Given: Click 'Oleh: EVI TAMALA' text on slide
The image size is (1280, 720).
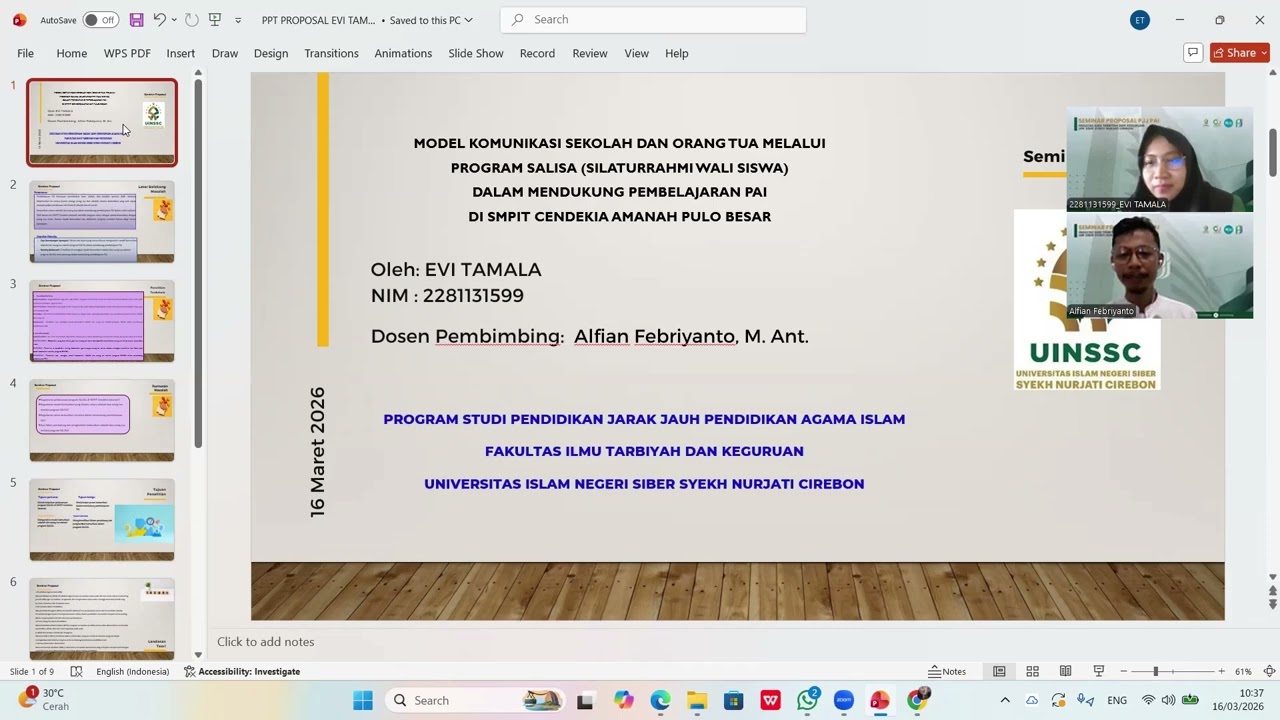Looking at the screenshot, I should pos(456,269).
